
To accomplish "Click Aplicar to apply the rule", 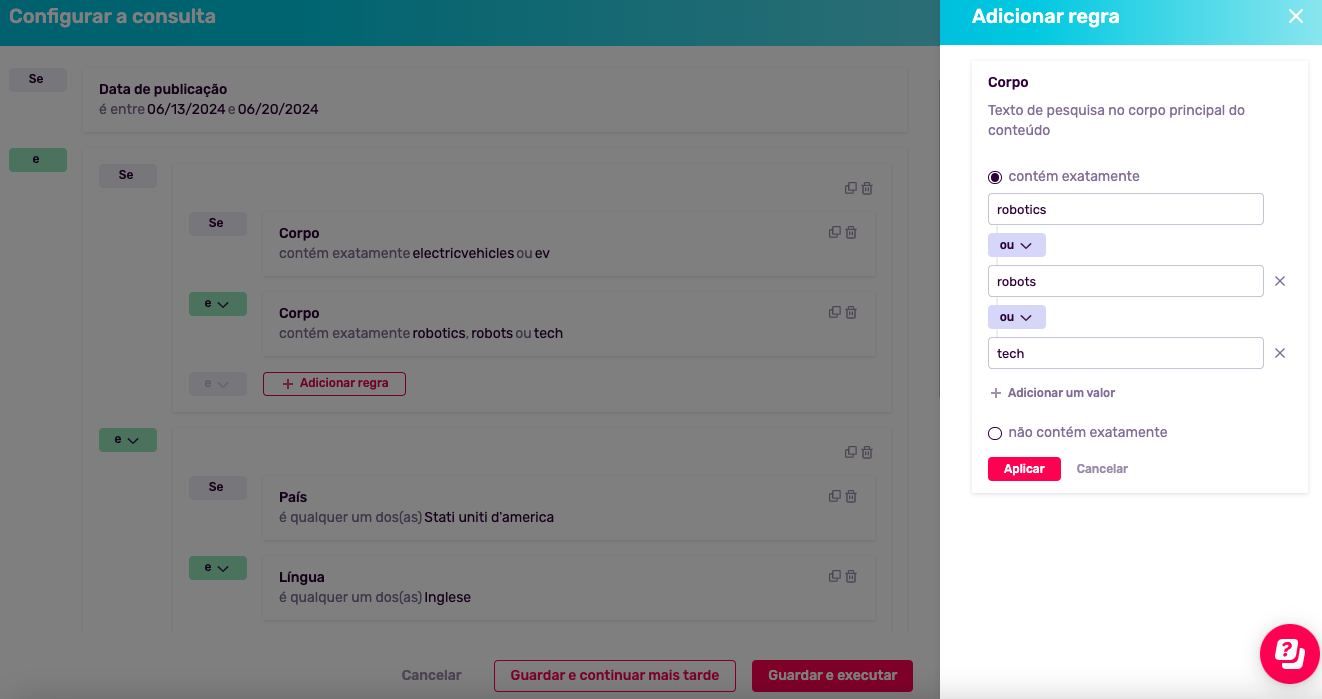I will (1024, 469).
